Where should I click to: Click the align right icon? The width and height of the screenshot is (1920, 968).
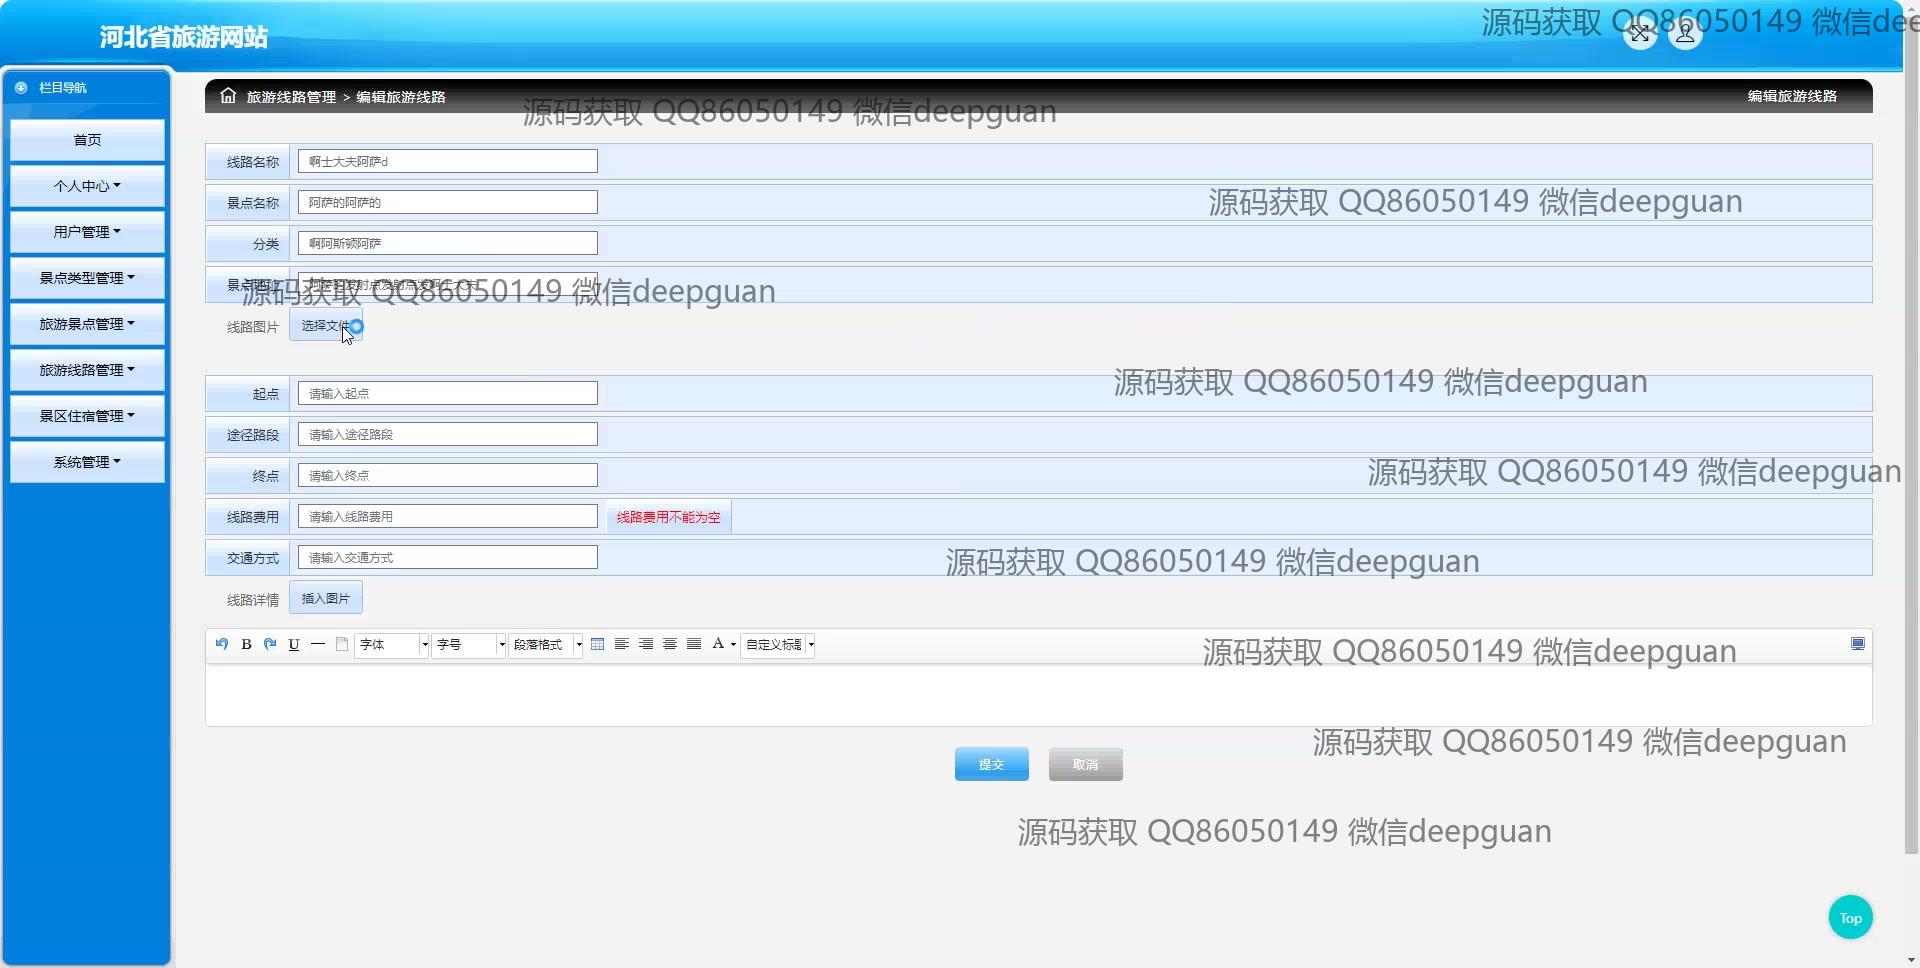646,645
